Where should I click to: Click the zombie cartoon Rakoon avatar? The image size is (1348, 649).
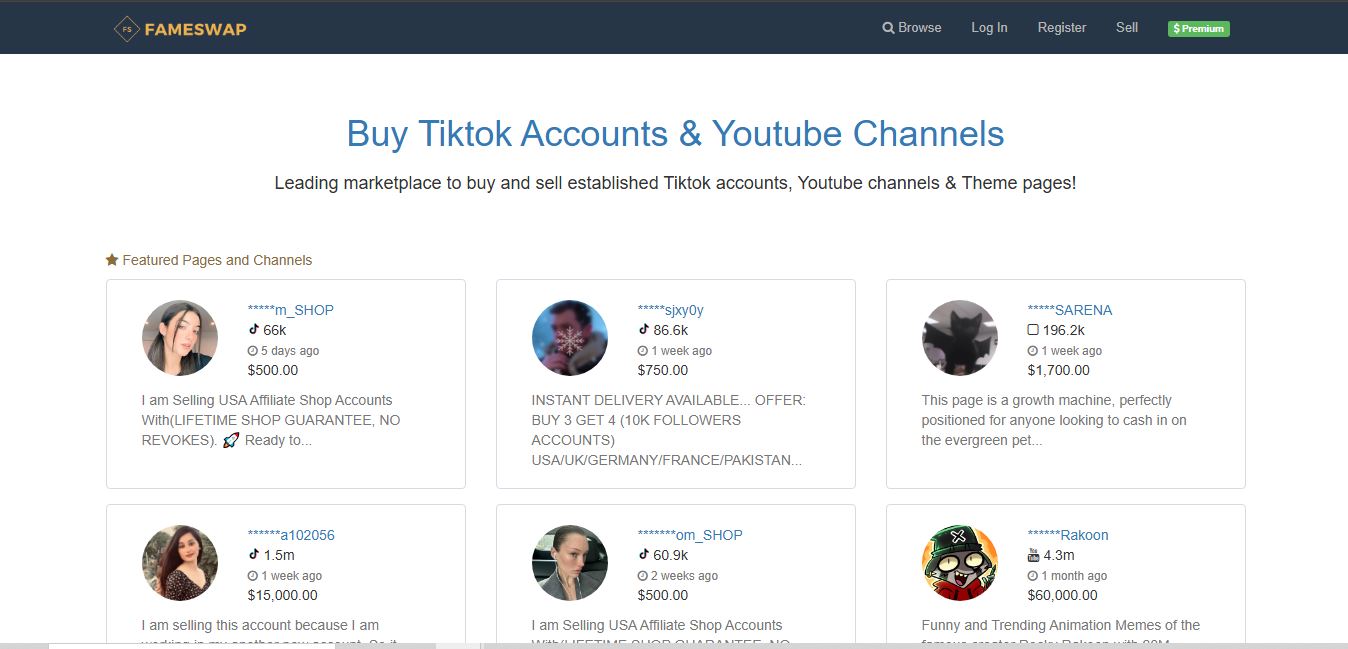959,563
